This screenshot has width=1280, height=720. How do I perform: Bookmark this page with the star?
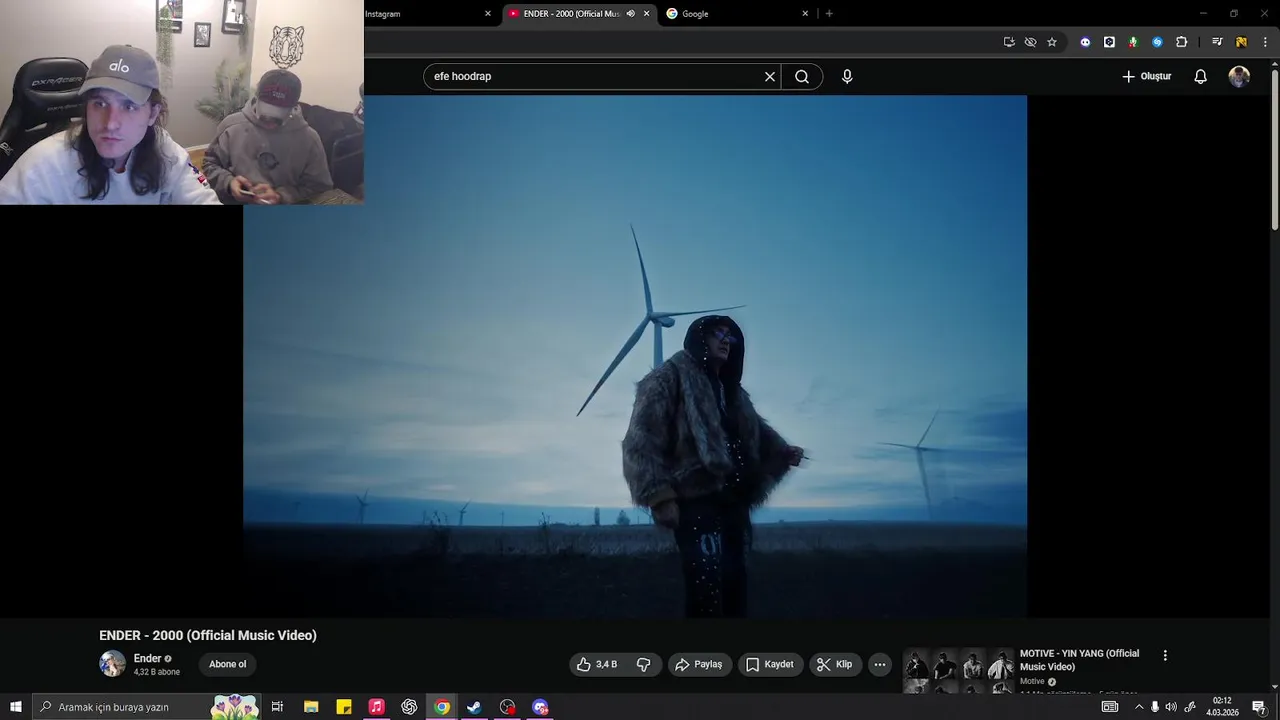point(1052,42)
